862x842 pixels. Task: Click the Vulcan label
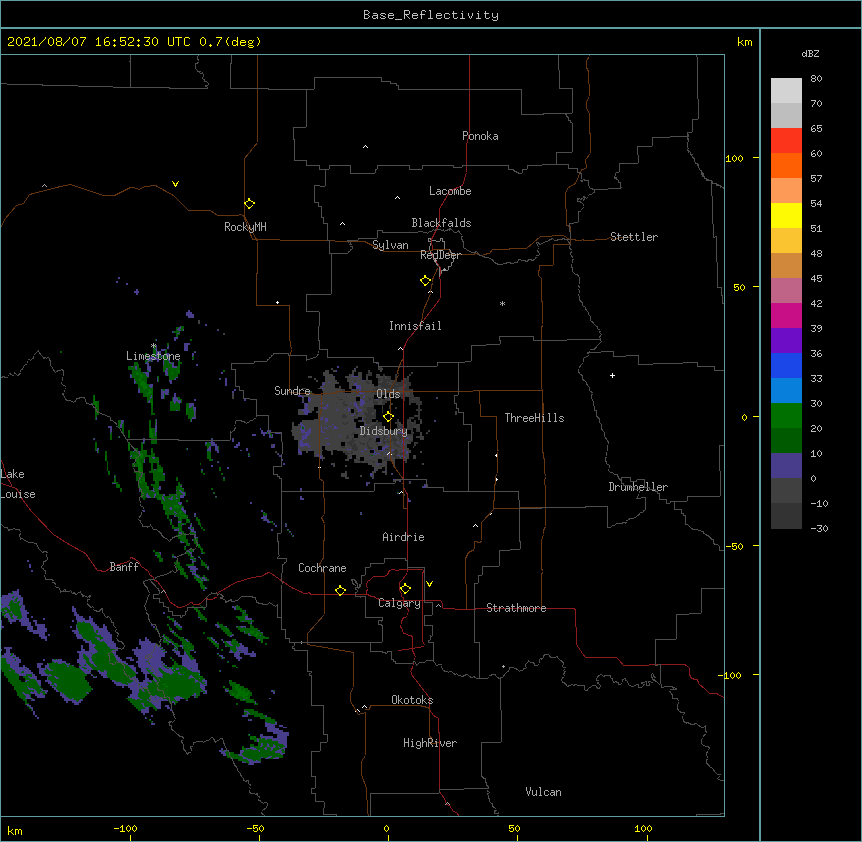pyautogui.click(x=543, y=792)
